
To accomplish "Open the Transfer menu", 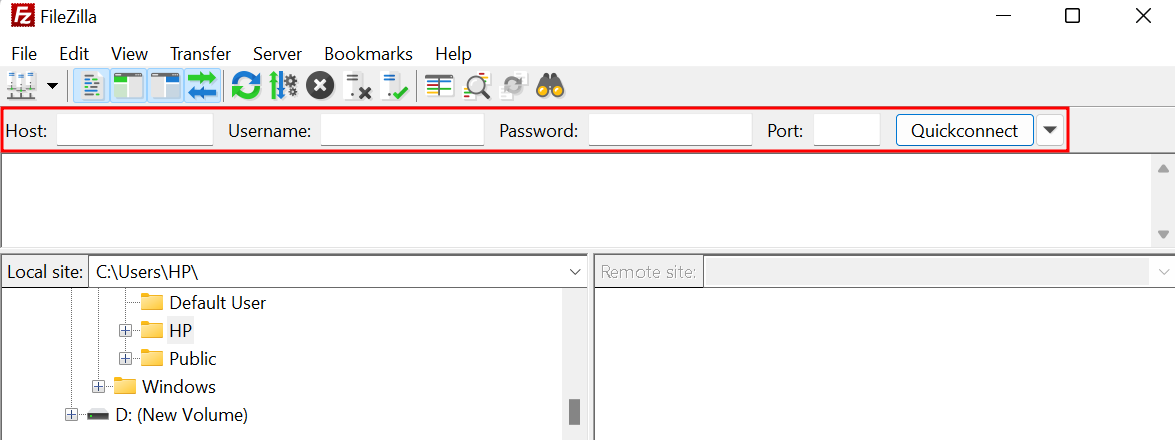I will coord(200,54).
